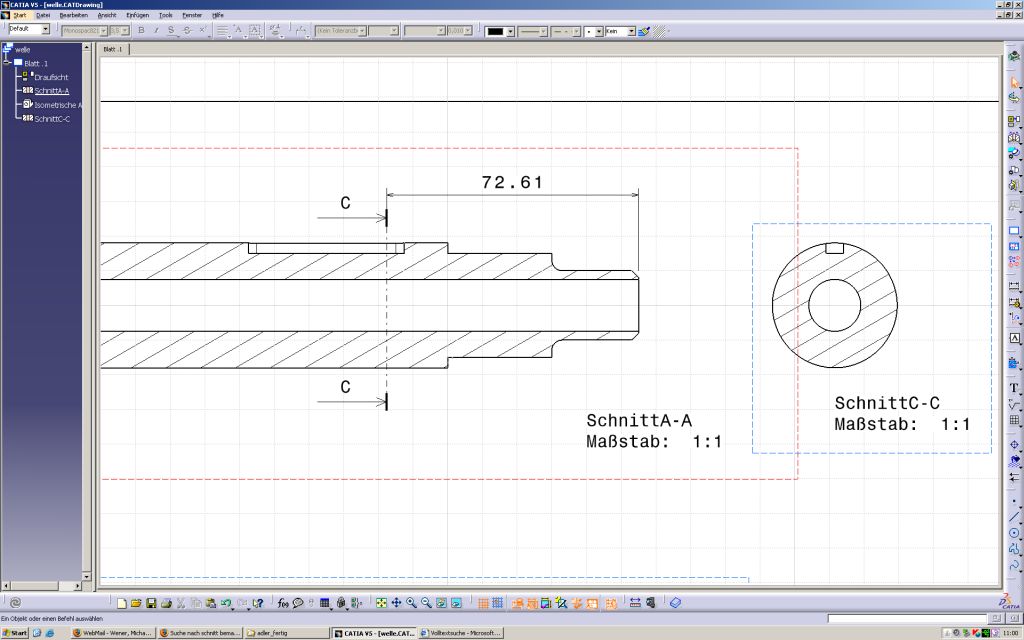Viewport: 1024px width, 640px height.
Task: Print the drawing via printer icon
Action: click(x=166, y=603)
